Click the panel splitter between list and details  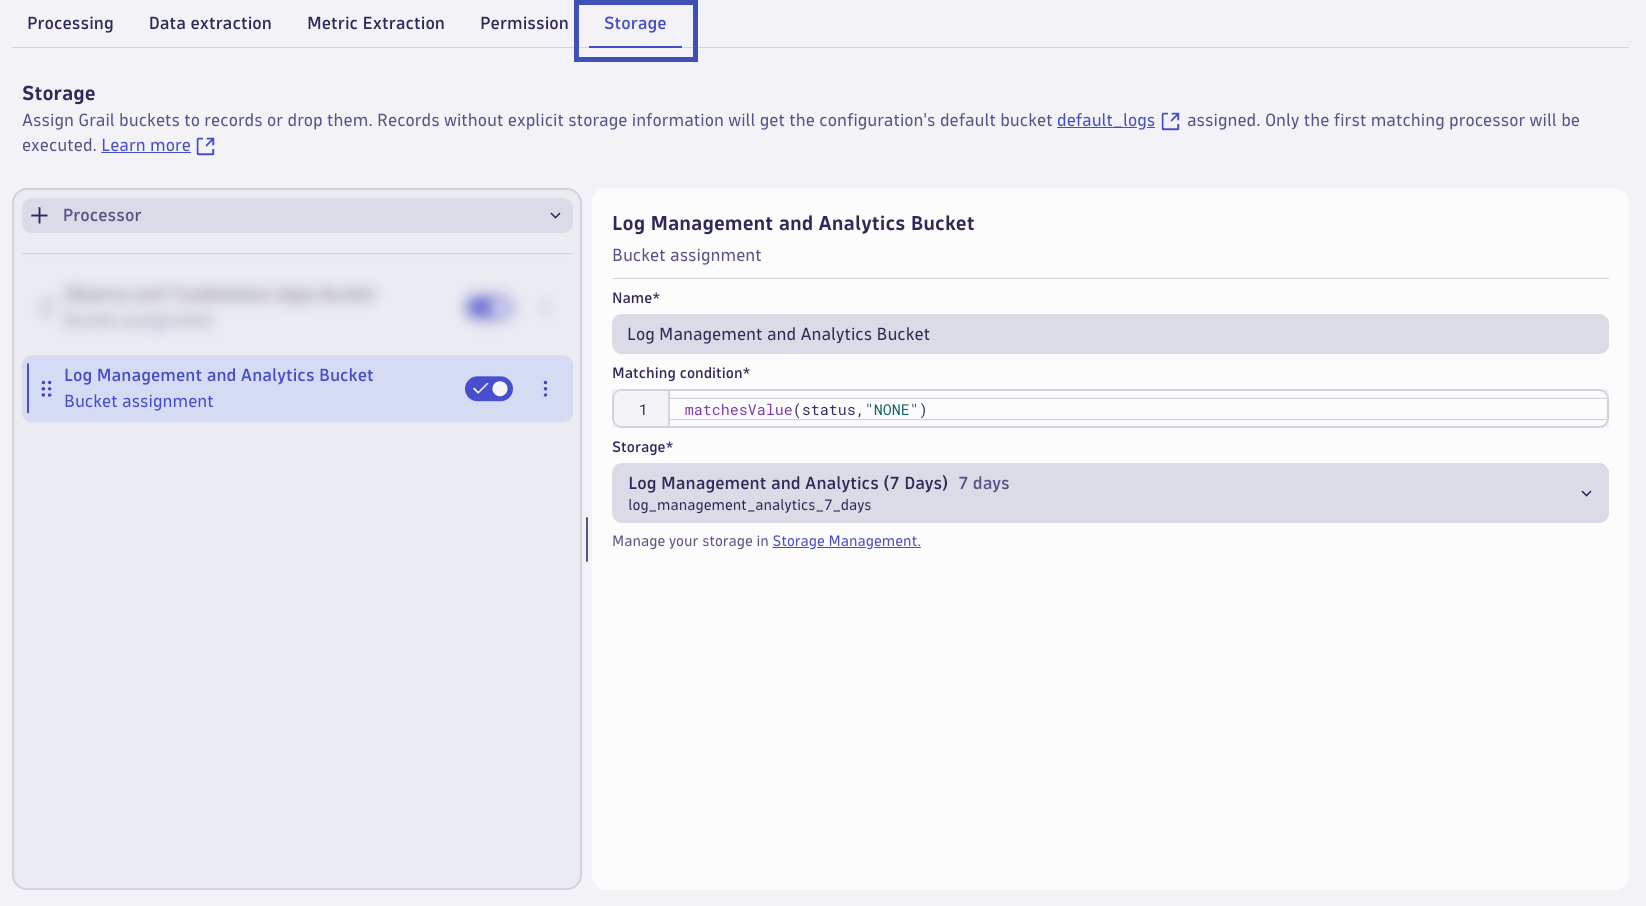(x=587, y=539)
